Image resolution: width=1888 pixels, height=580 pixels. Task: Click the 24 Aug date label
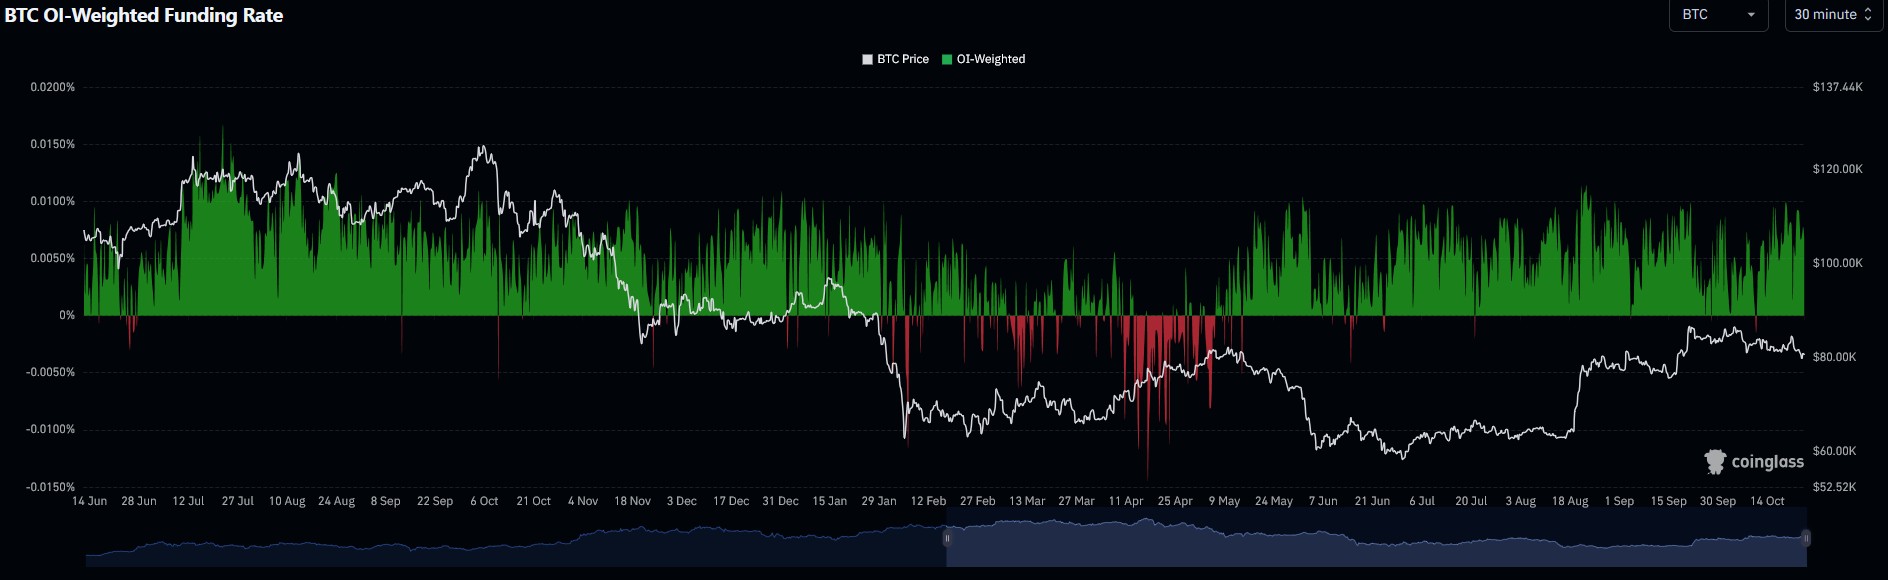tap(337, 501)
